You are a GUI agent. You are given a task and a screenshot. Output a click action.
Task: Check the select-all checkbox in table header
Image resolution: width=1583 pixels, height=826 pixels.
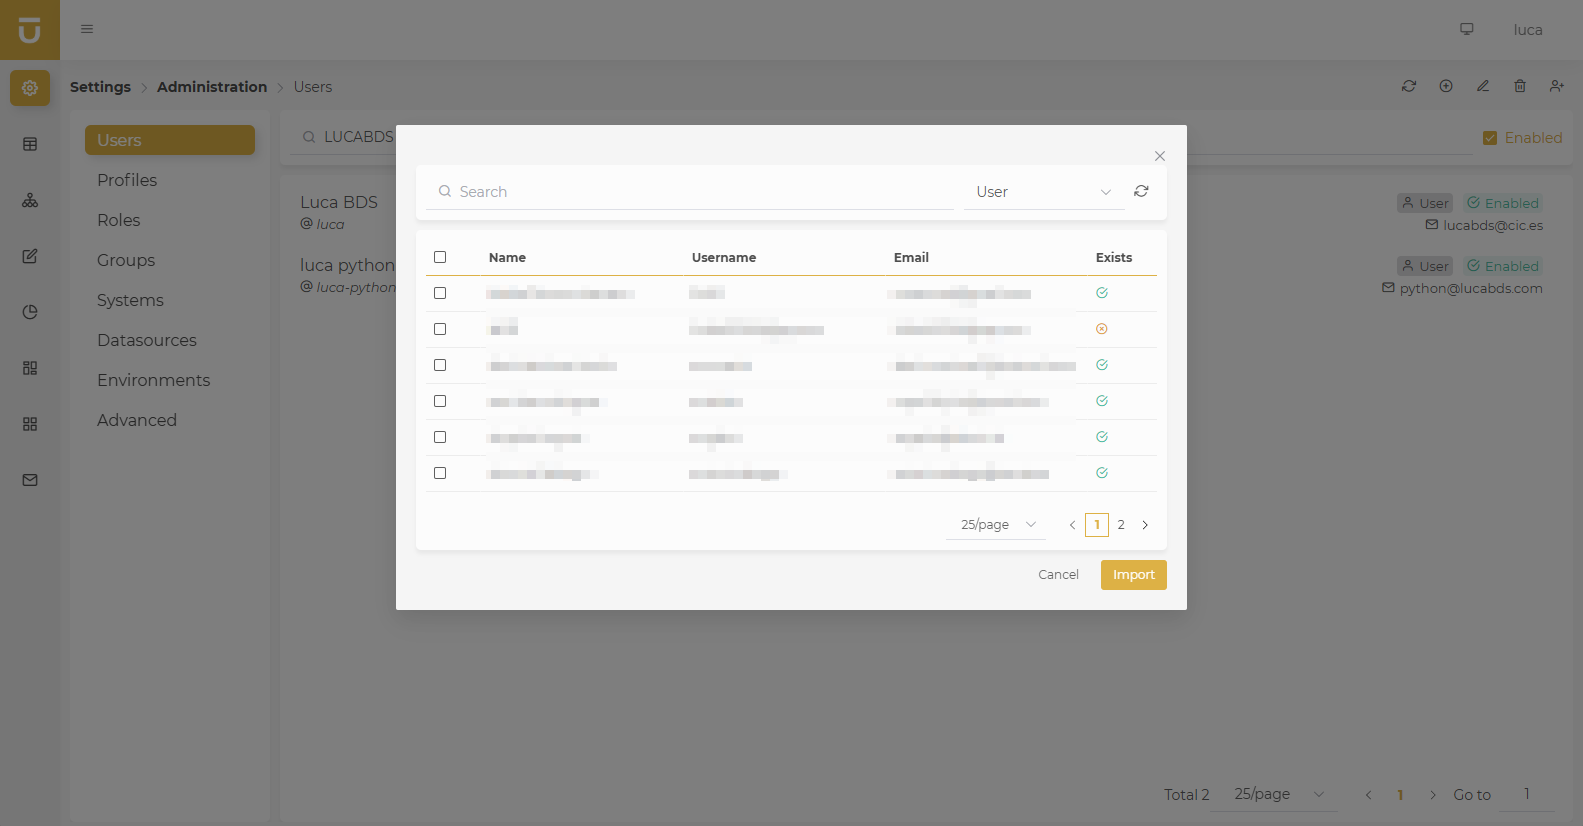click(x=440, y=257)
